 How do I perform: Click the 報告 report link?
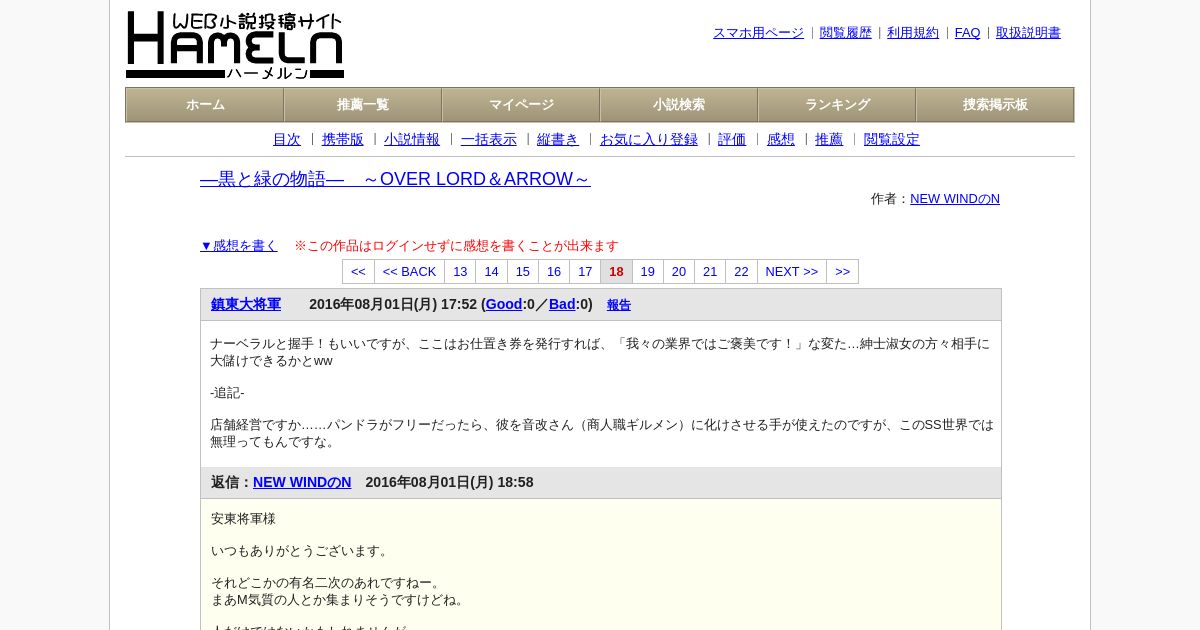[x=619, y=305]
